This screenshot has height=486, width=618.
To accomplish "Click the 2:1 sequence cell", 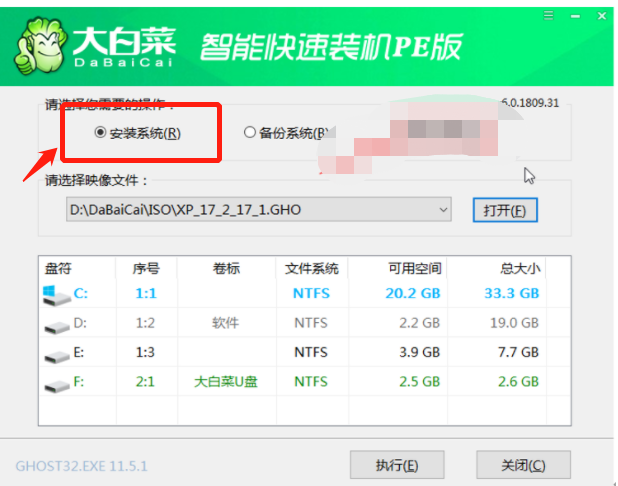I will (x=145, y=382).
